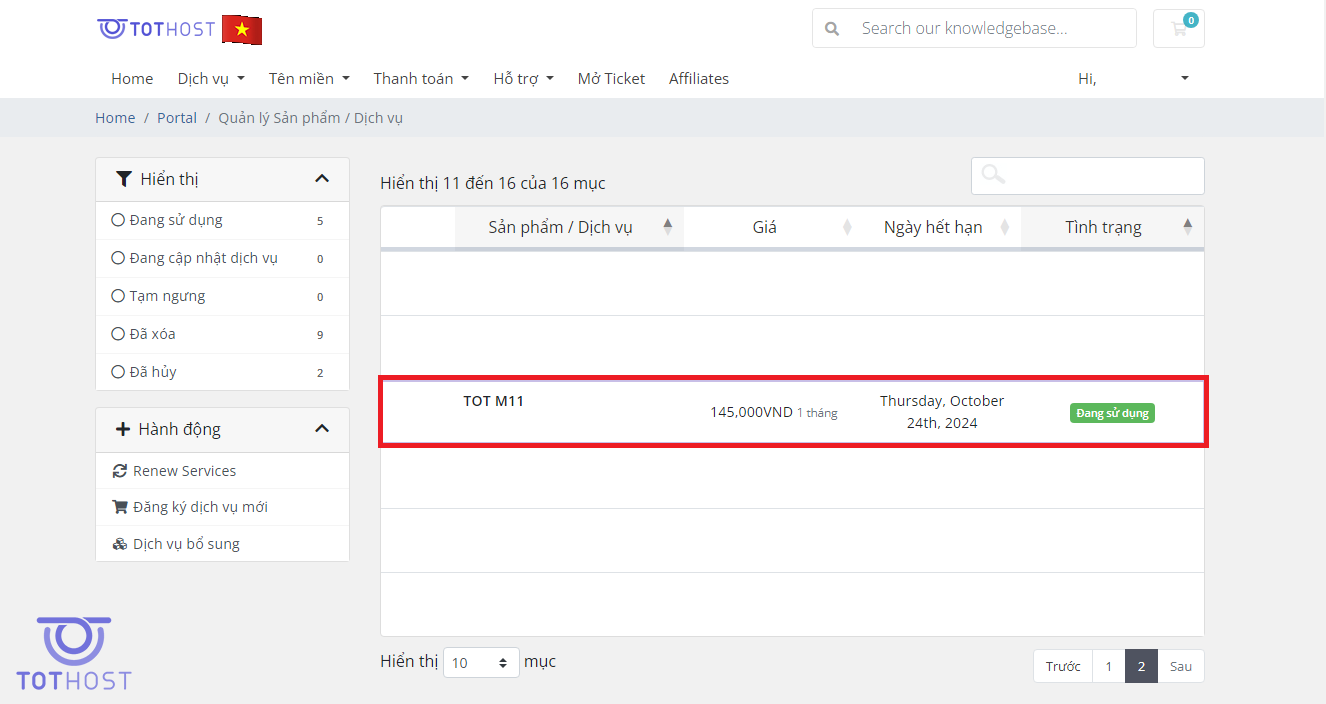Screen dimensions: 1326x704
Task: Open the Mở Ticket menu item
Action: click(611, 78)
